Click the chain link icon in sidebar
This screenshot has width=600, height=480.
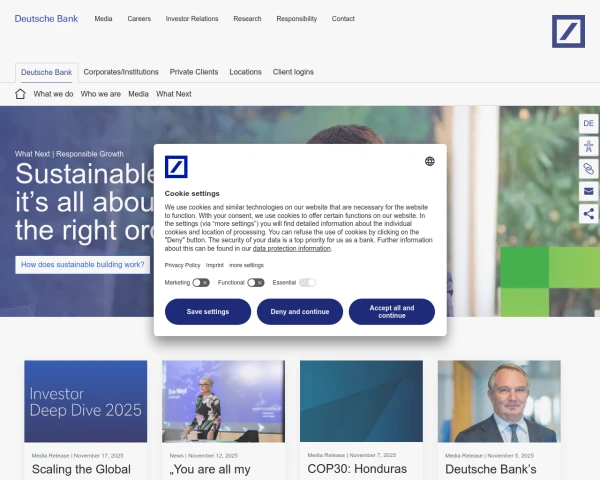(x=588, y=168)
